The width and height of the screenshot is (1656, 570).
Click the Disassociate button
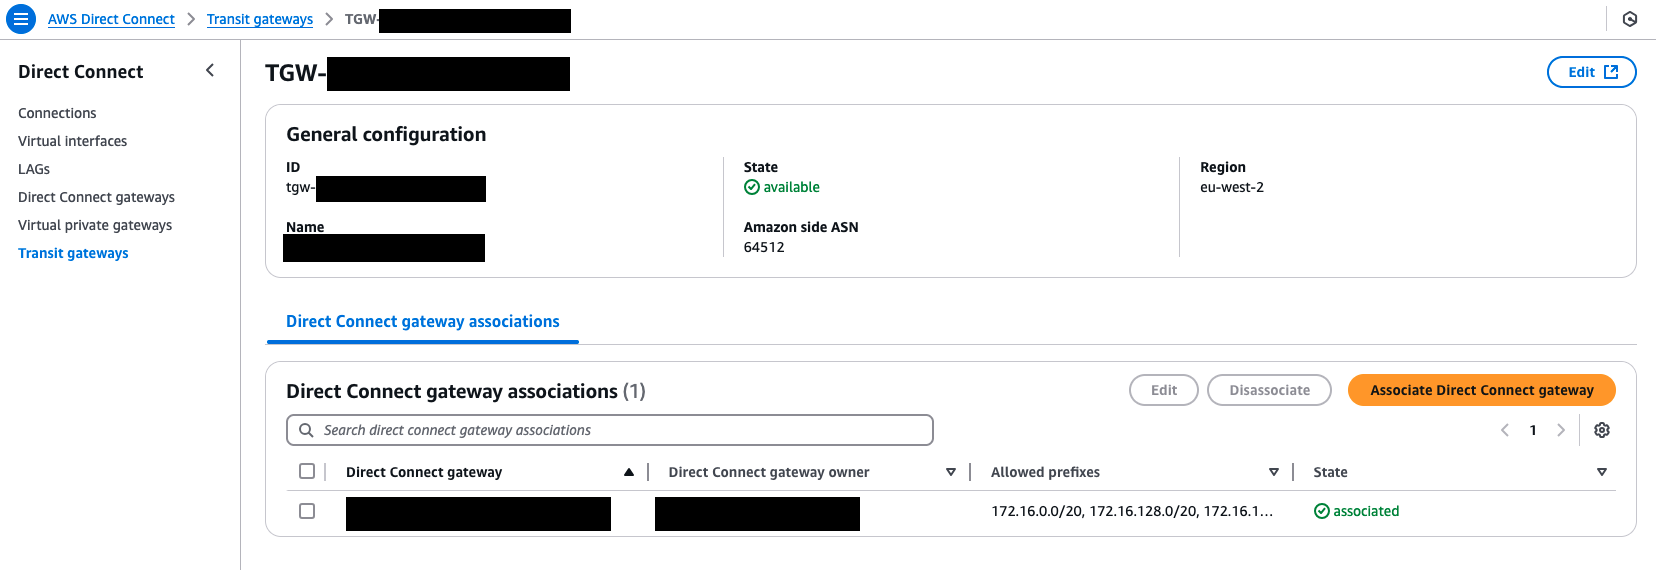[x=1269, y=390]
